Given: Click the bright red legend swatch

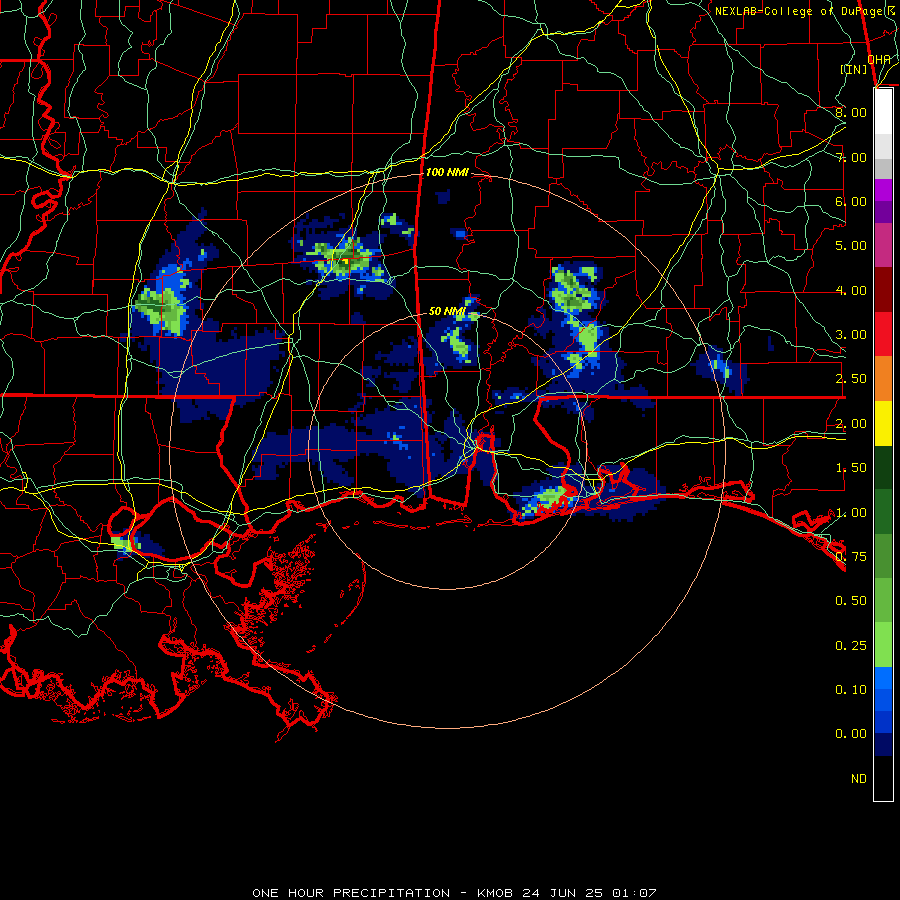Looking at the screenshot, I should pos(883,334).
